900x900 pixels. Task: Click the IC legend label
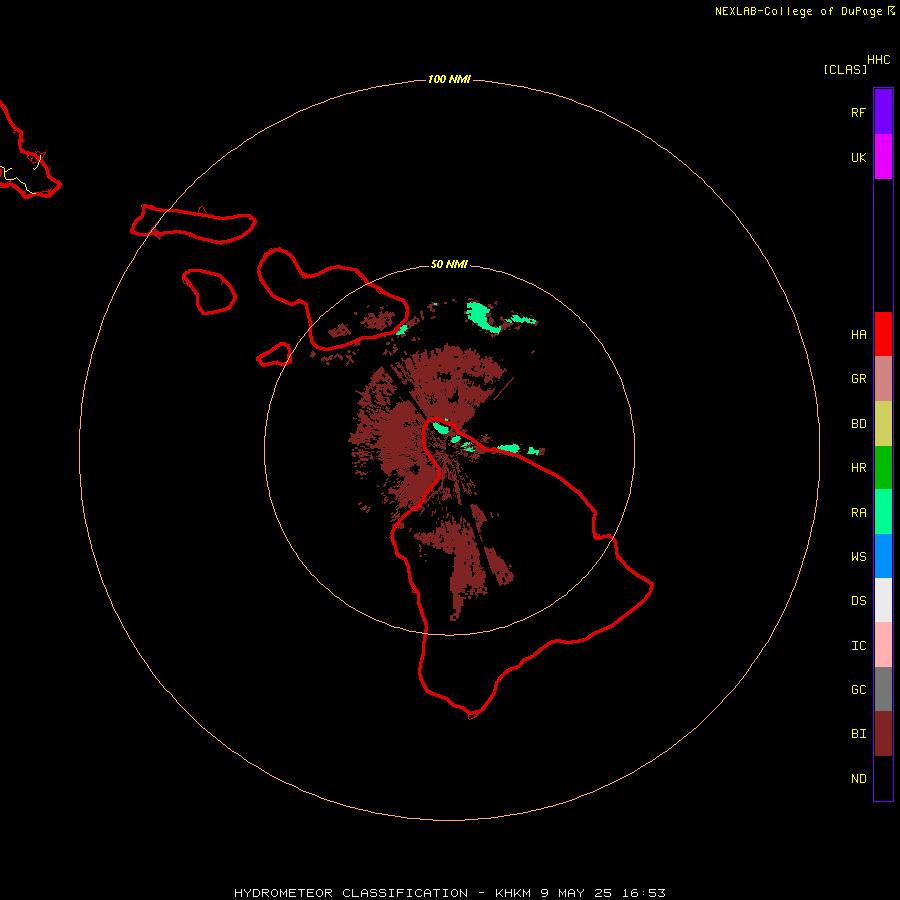click(858, 646)
